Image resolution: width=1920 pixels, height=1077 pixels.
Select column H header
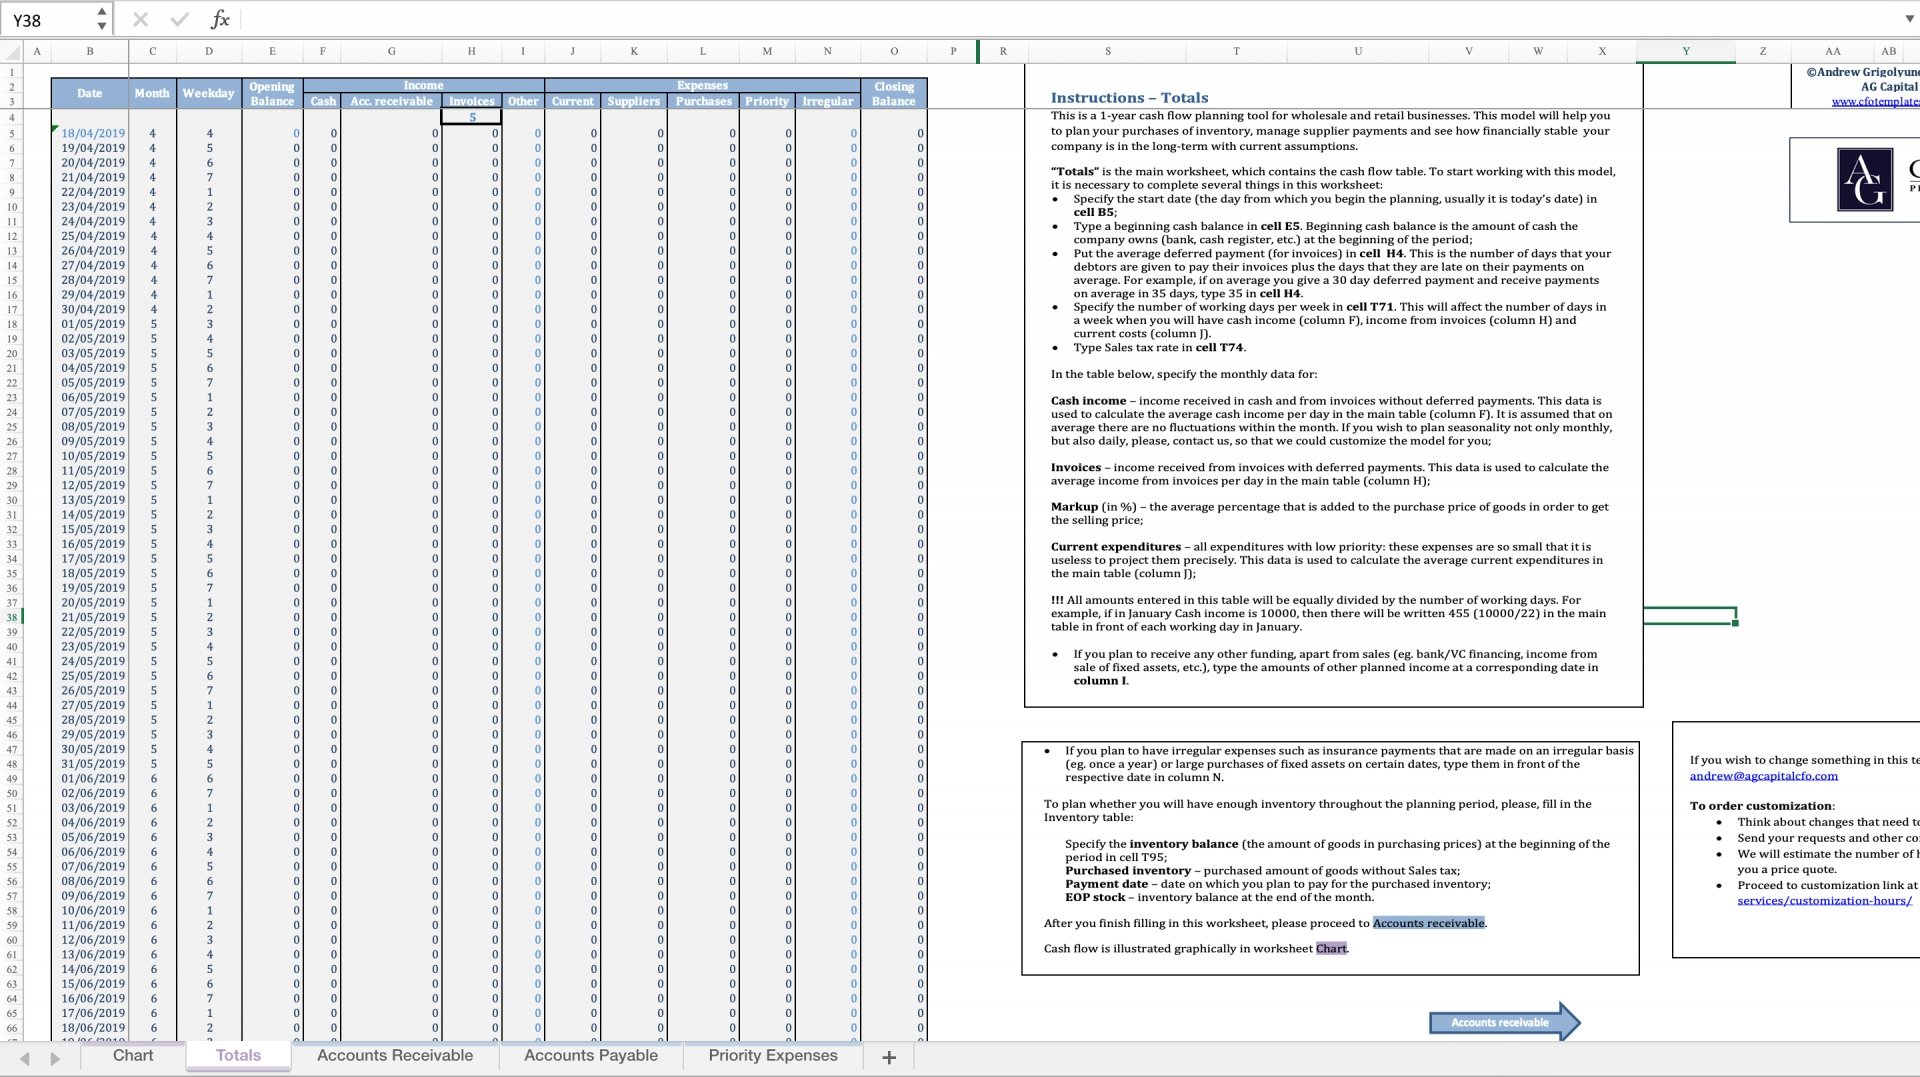click(x=471, y=51)
